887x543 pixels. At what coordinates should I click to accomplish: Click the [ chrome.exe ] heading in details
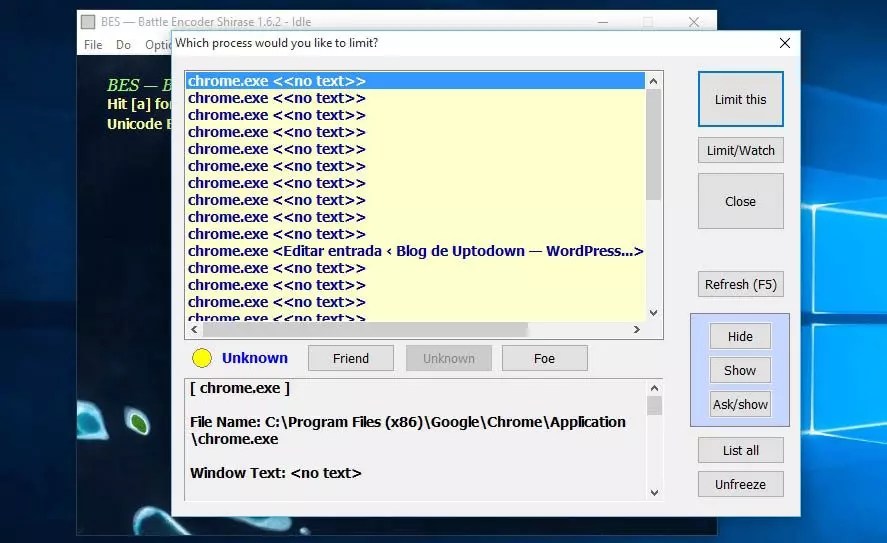(240, 388)
